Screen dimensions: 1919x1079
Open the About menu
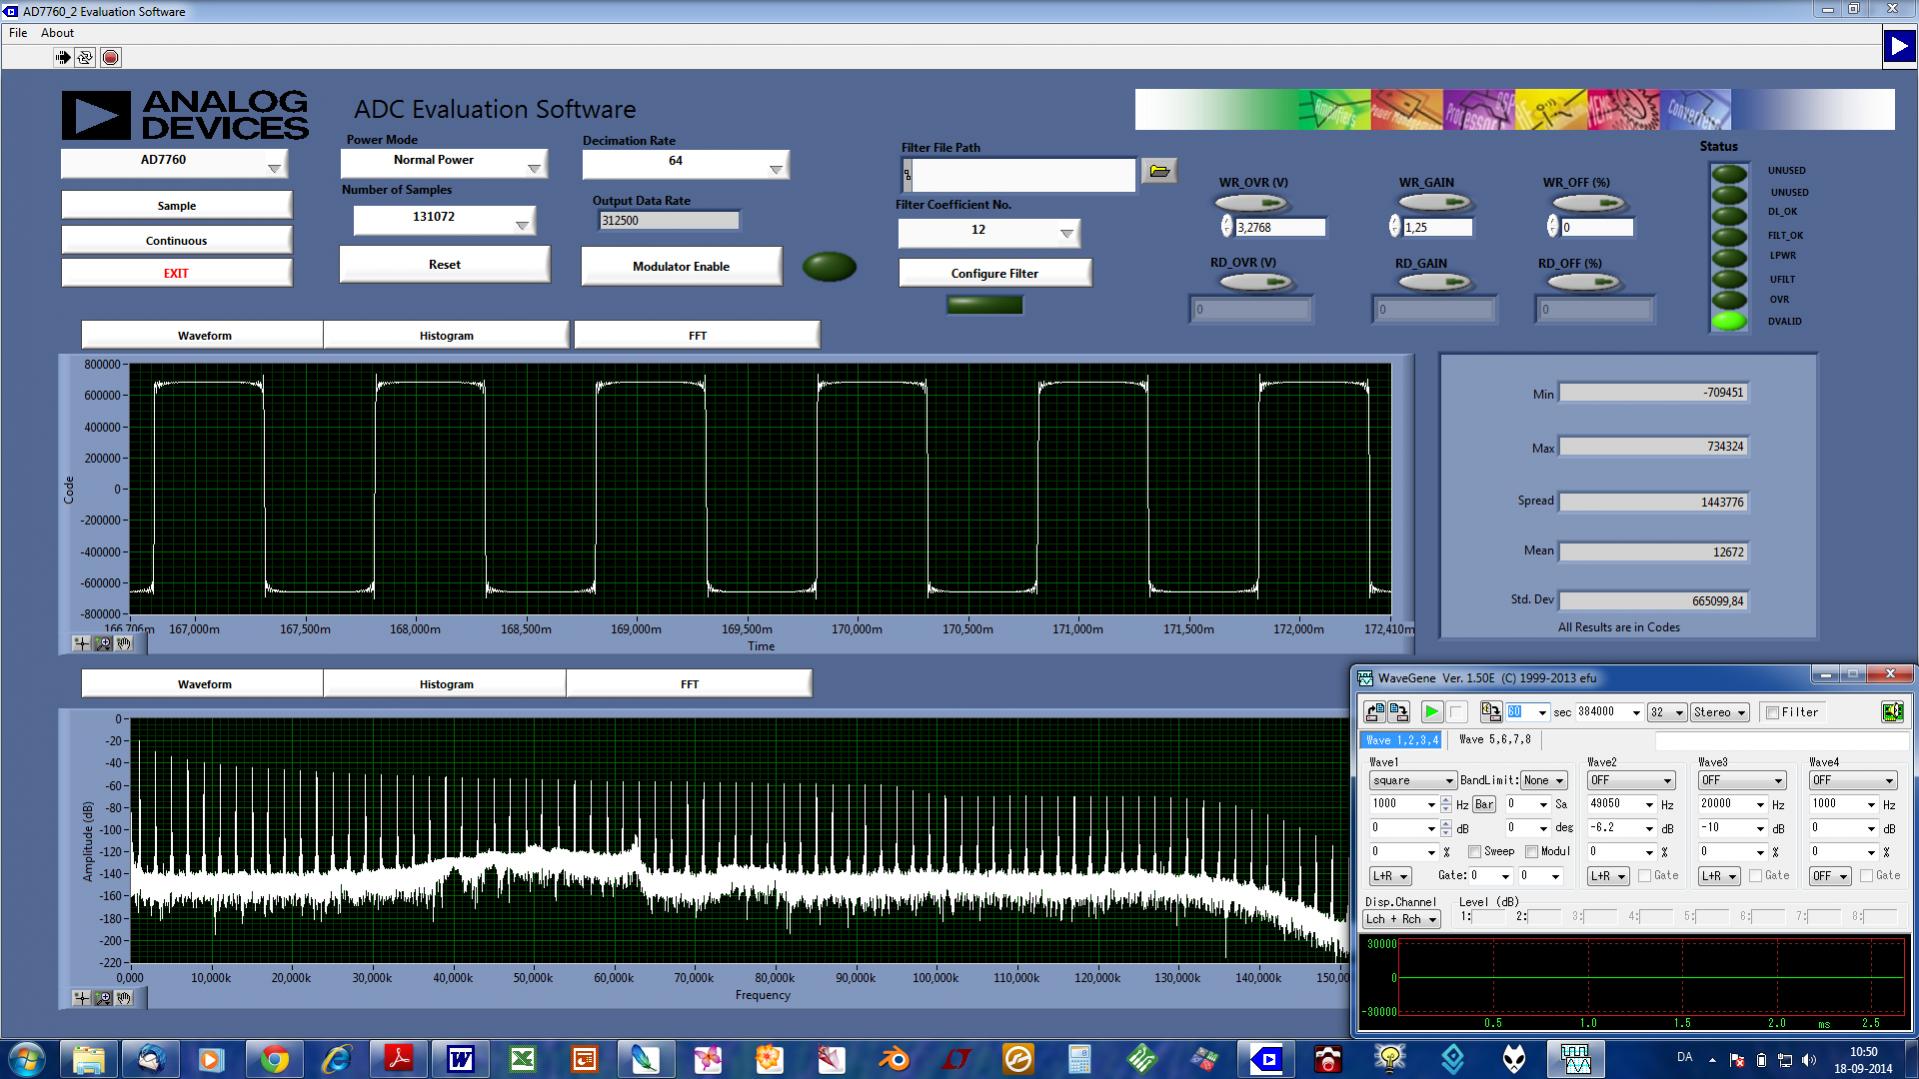[57, 33]
